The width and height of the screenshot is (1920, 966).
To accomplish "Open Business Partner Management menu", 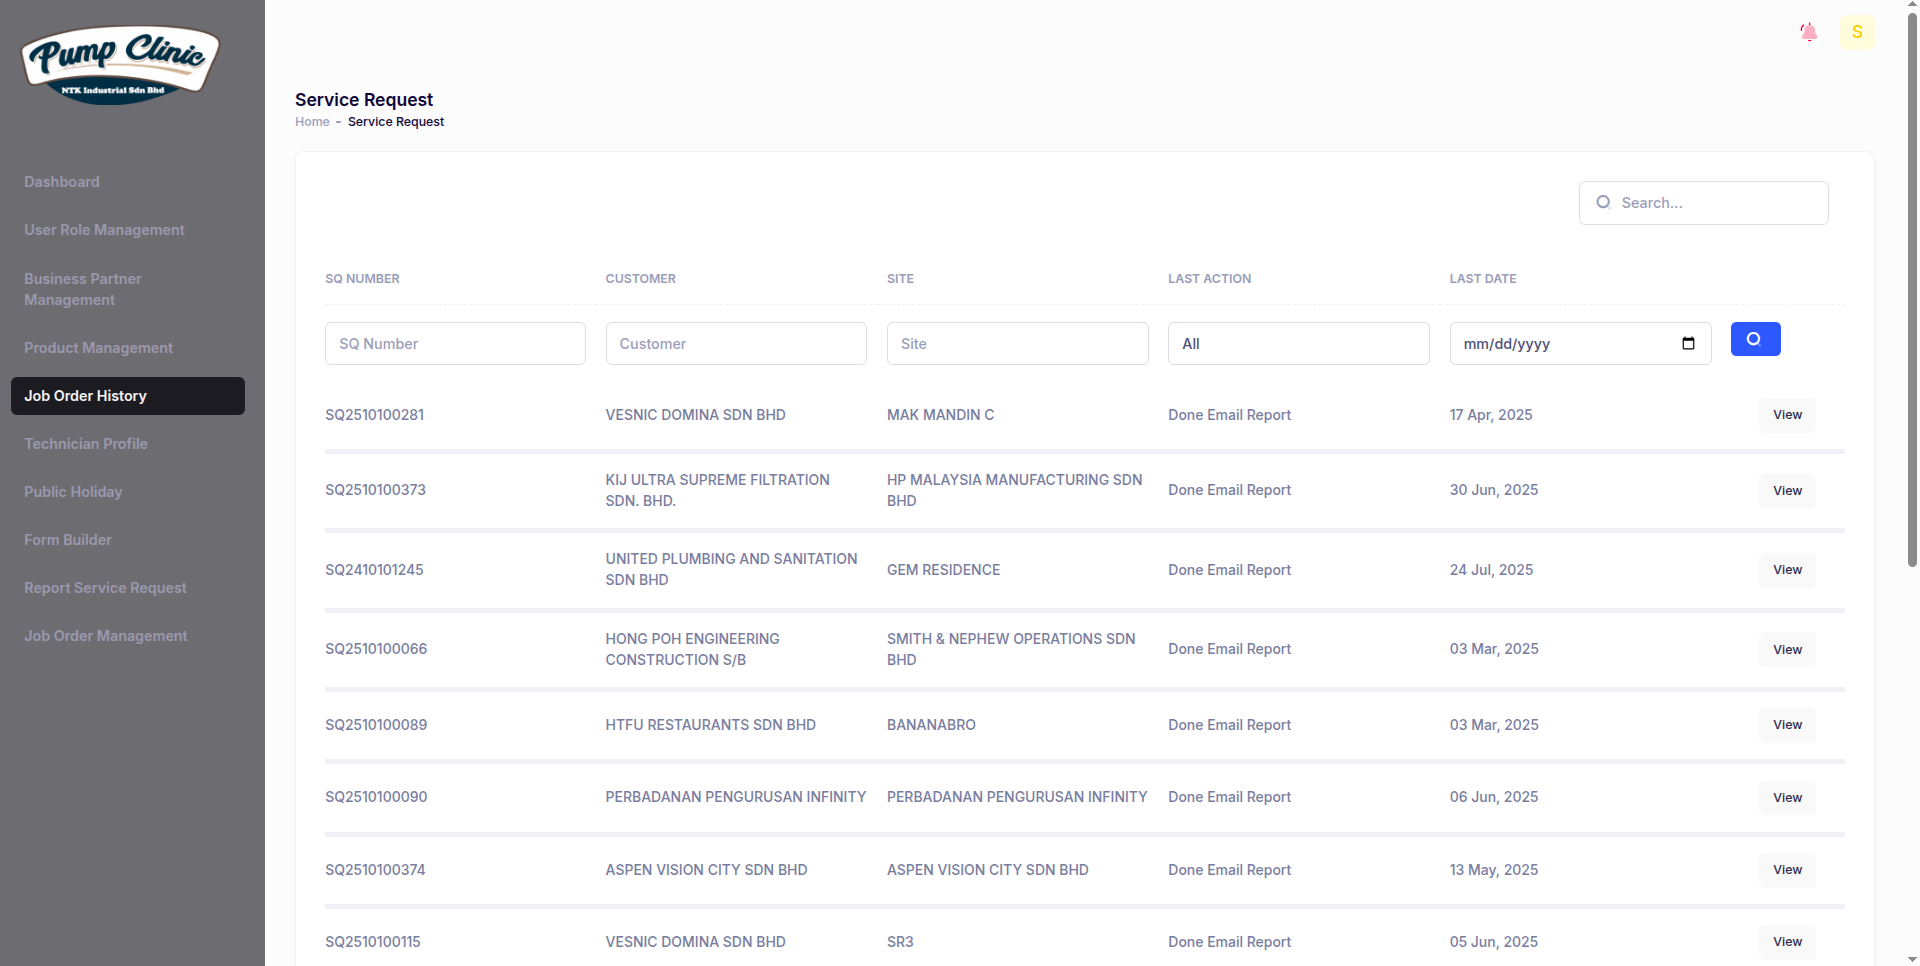I will 83,289.
